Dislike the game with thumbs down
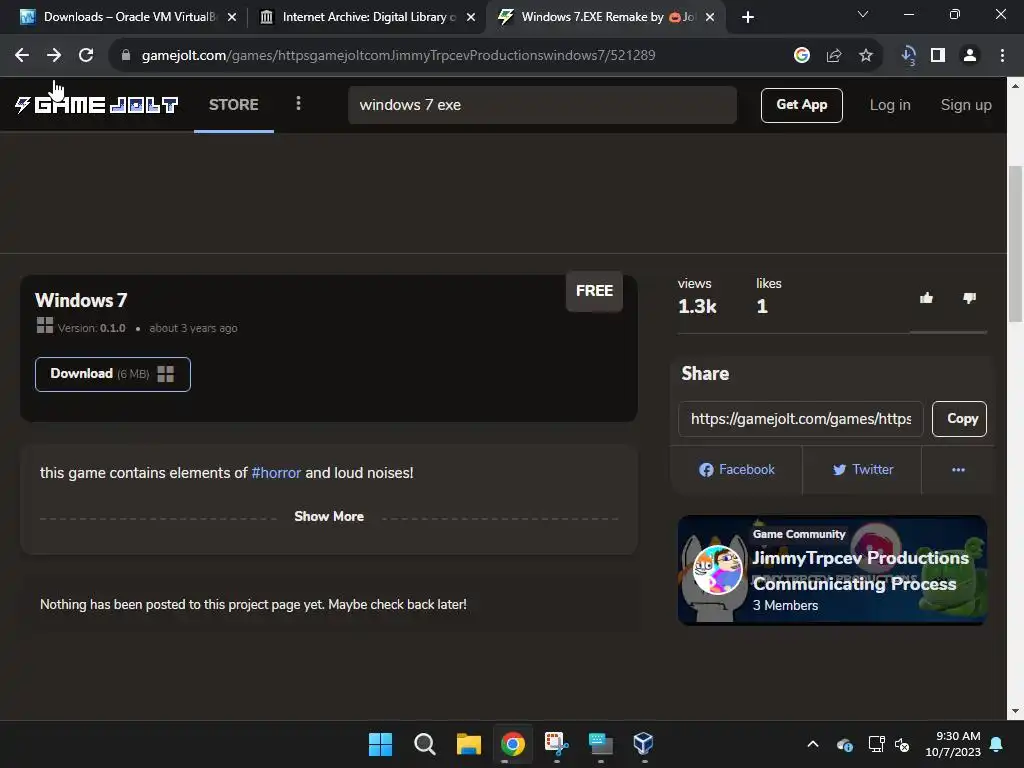1024x768 pixels. [x=970, y=298]
